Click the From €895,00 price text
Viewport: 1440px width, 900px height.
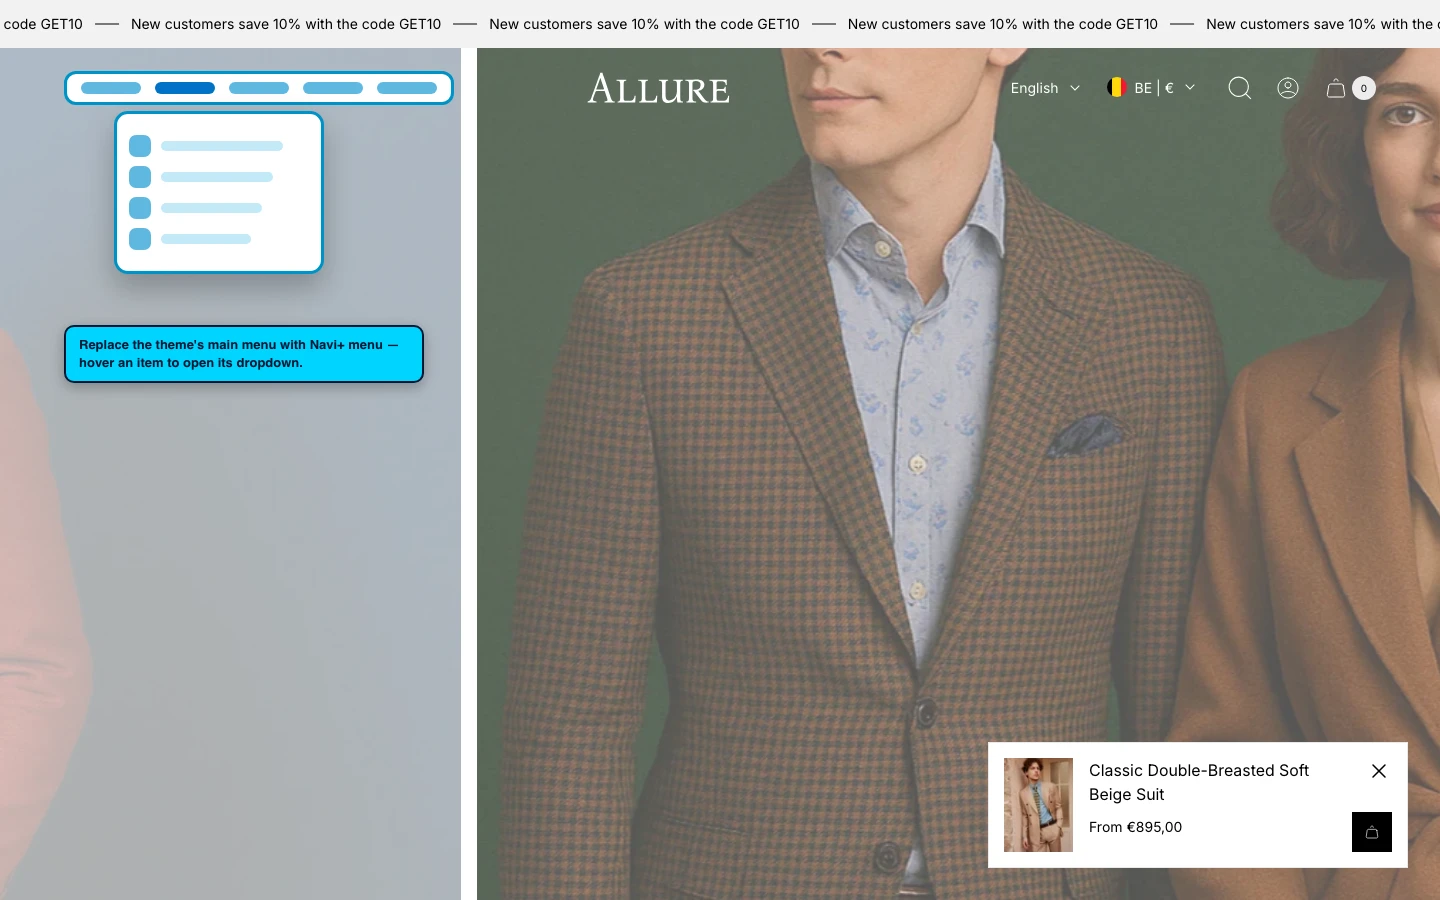(x=1135, y=827)
